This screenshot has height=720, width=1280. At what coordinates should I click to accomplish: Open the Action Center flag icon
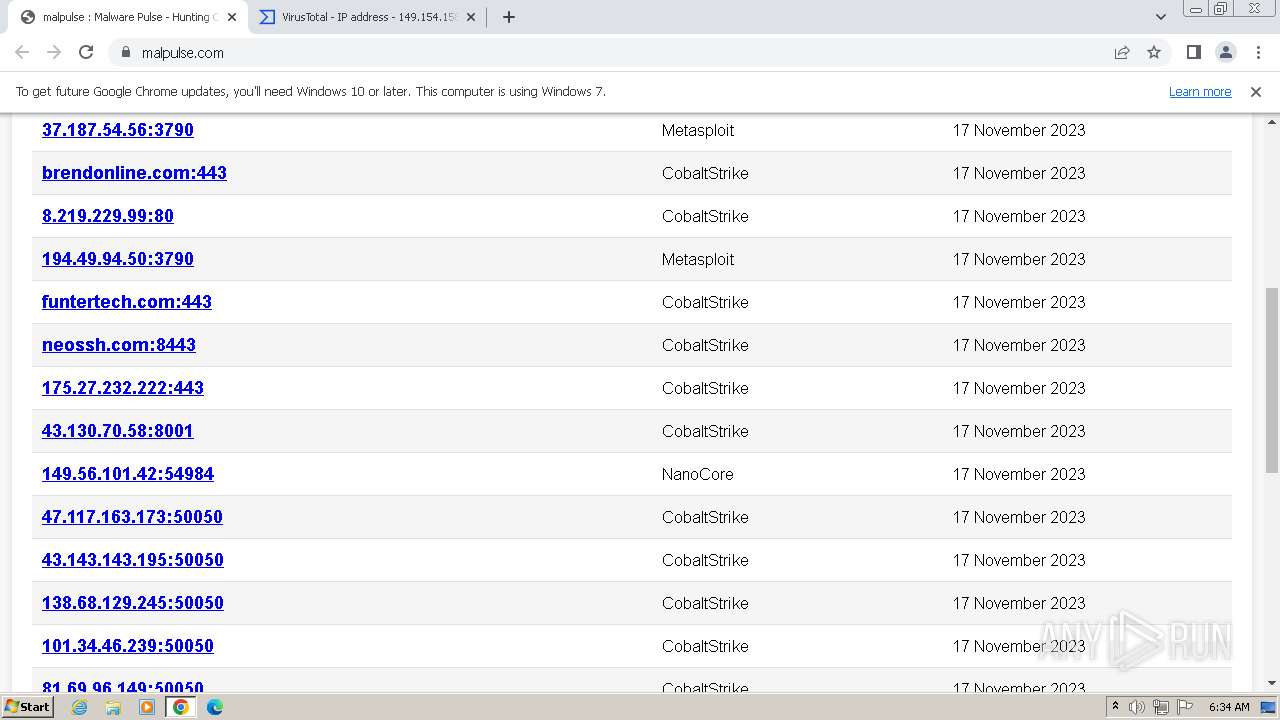[x=1185, y=707]
